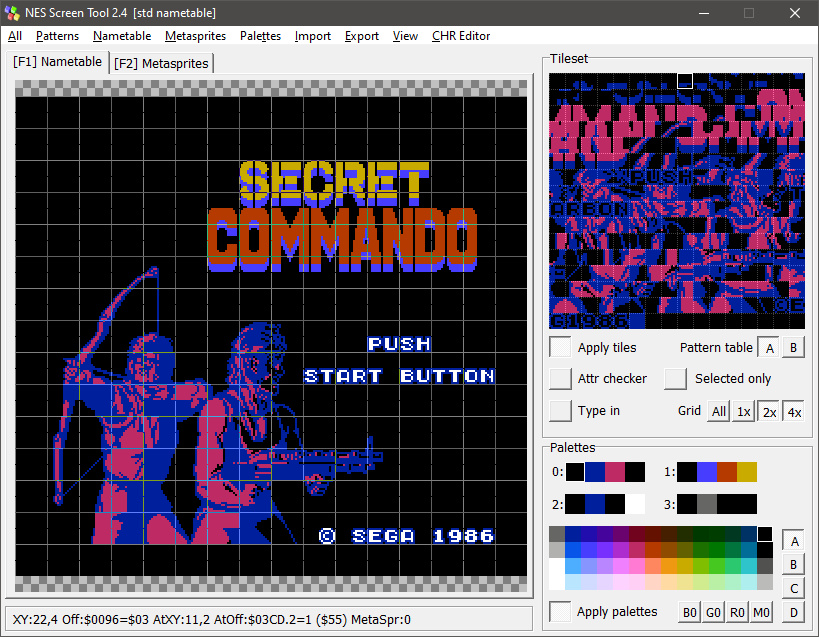Screen dimensions: 819x637
Task: Select palette 0 dark blue color
Action: point(595,472)
